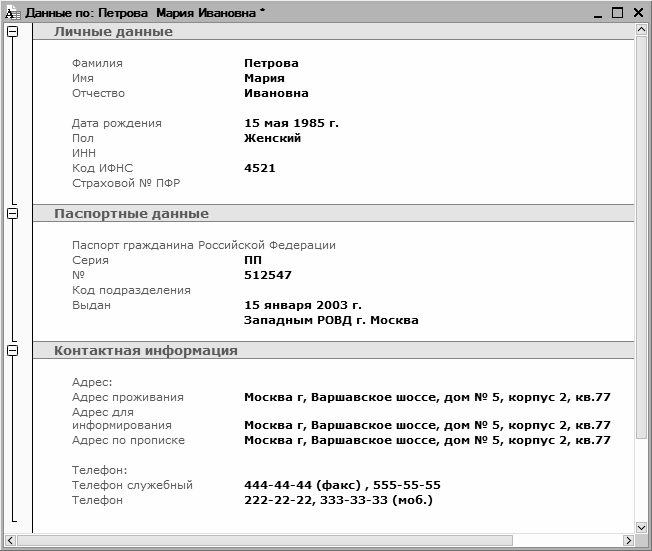The width and height of the screenshot is (652, 551).
Task: Collapse the Контактная информация group
Action: click(x=12, y=351)
